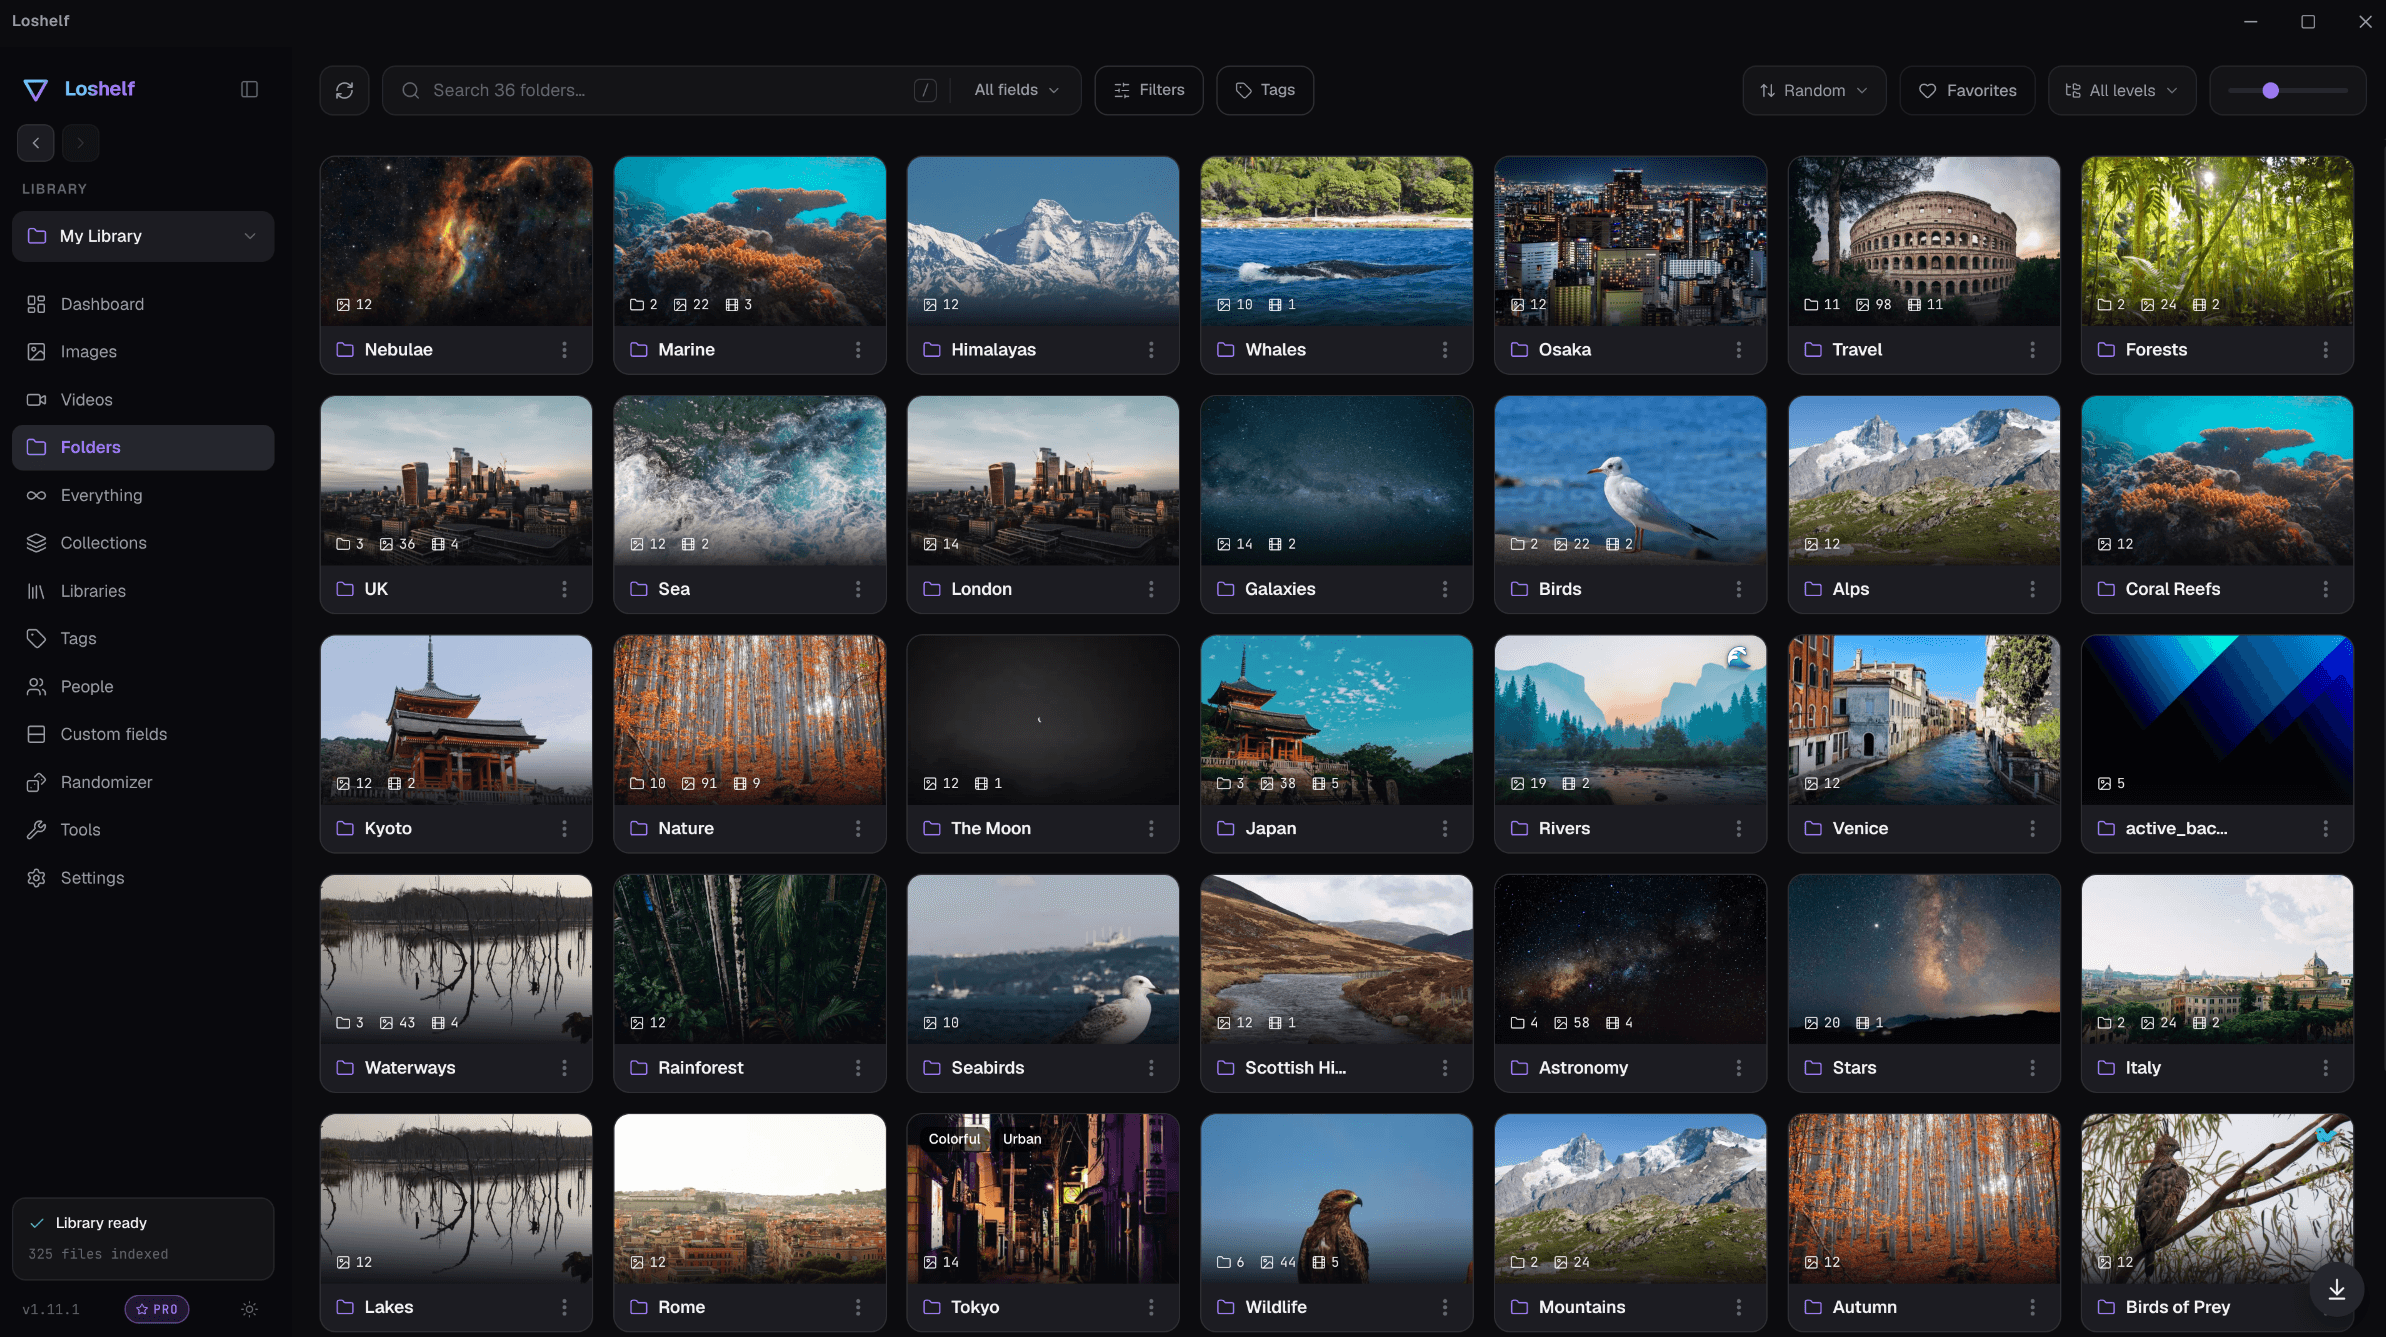
Task: Open the Dashboard sidebar item
Action: (x=143, y=304)
